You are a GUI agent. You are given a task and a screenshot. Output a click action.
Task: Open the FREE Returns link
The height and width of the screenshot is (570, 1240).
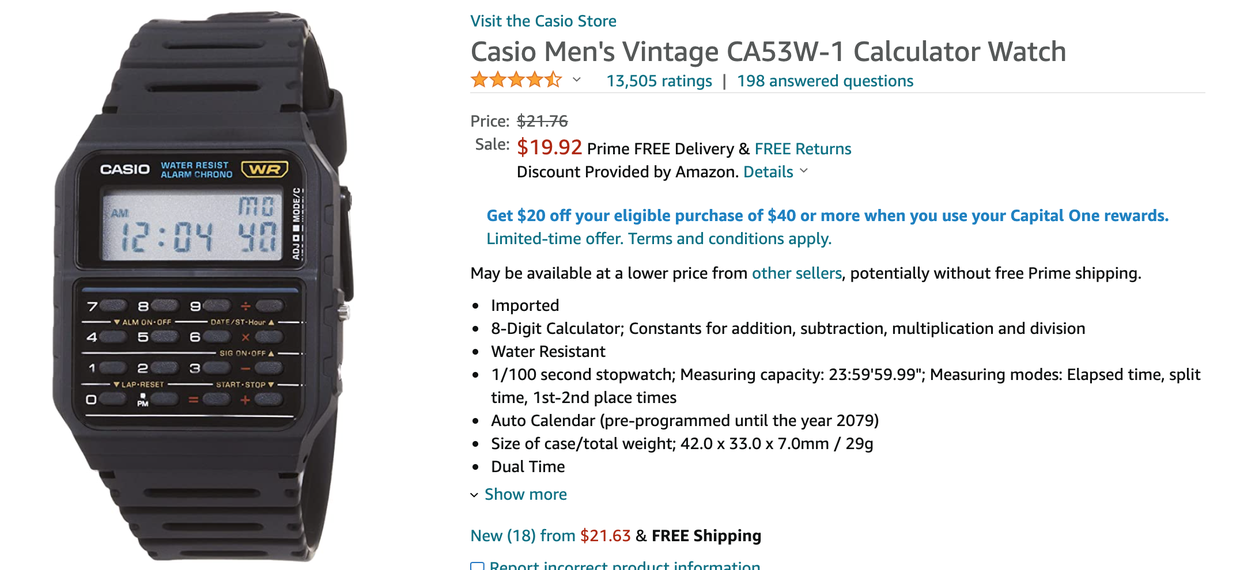[803, 149]
